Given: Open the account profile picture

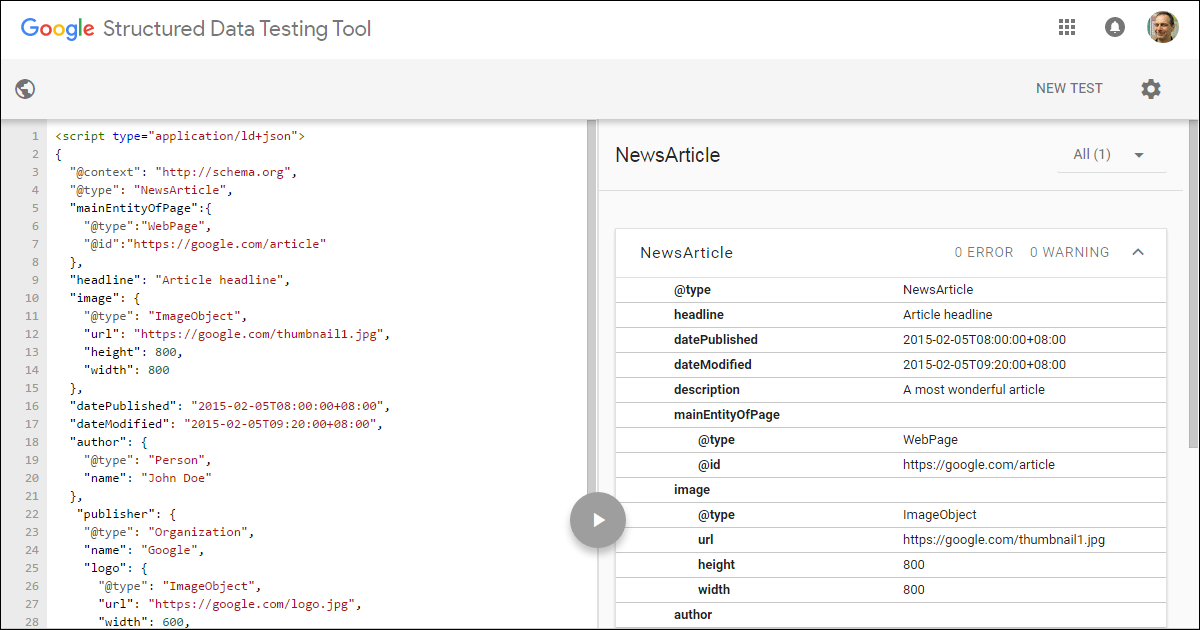Looking at the screenshot, I should coord(1163,28).
